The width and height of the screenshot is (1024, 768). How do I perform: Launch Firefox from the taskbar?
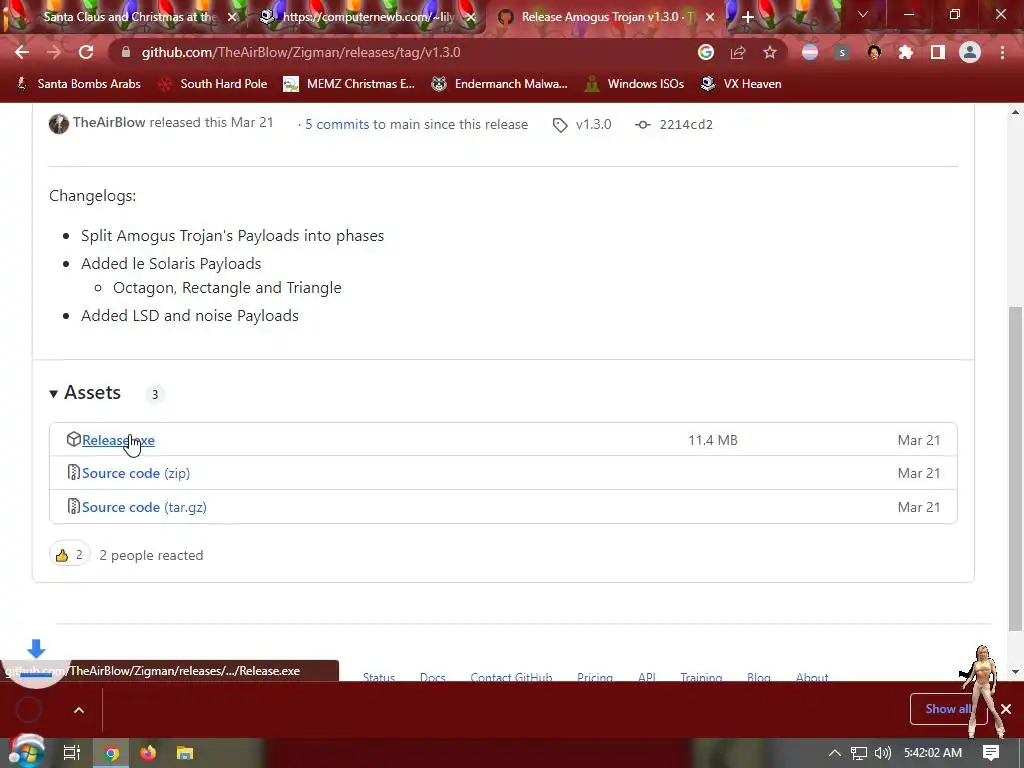pos(148,753)
